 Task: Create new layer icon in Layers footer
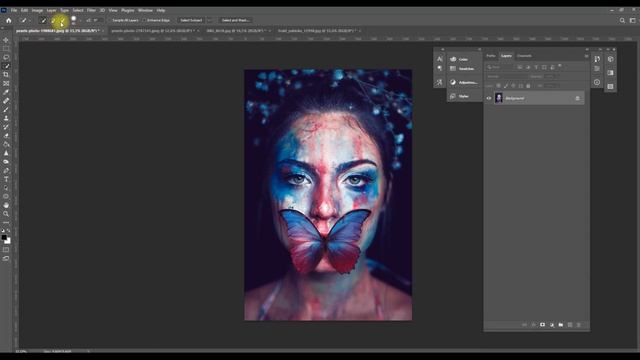pos(570,325)
